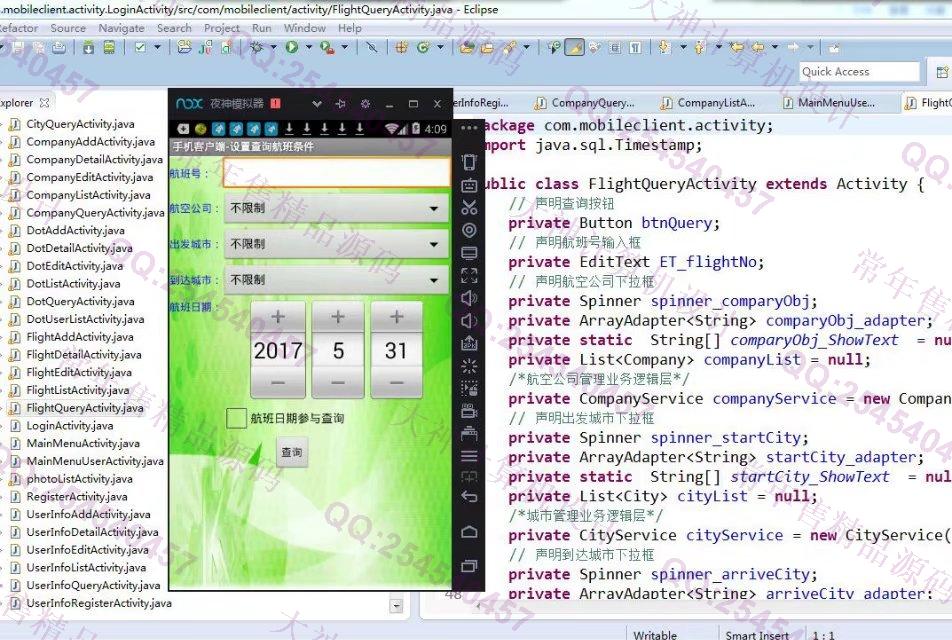The image size is (952, 640).
Task: Increase the month 5 with plus
Action: pyautogui.click(x=338, y=318)
